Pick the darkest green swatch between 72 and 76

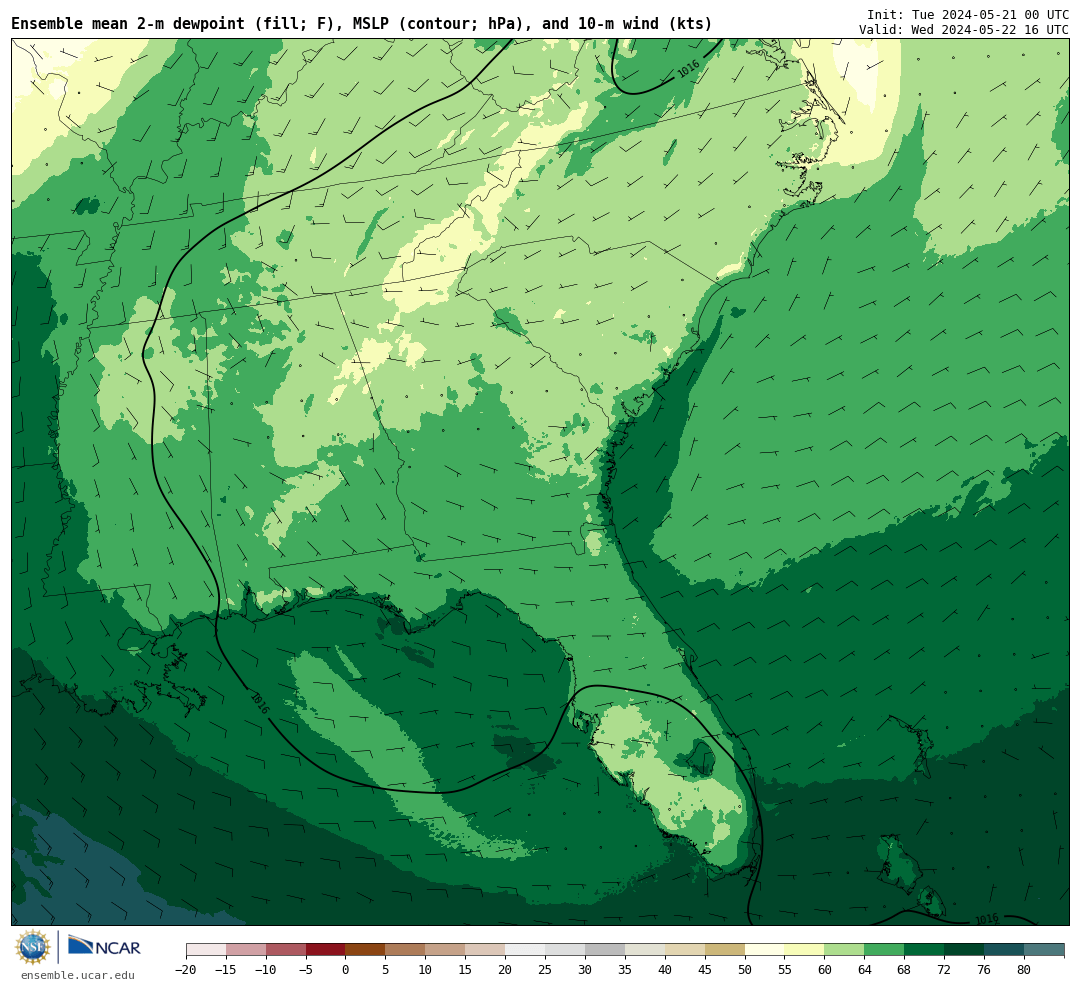(x=965, y=950)
